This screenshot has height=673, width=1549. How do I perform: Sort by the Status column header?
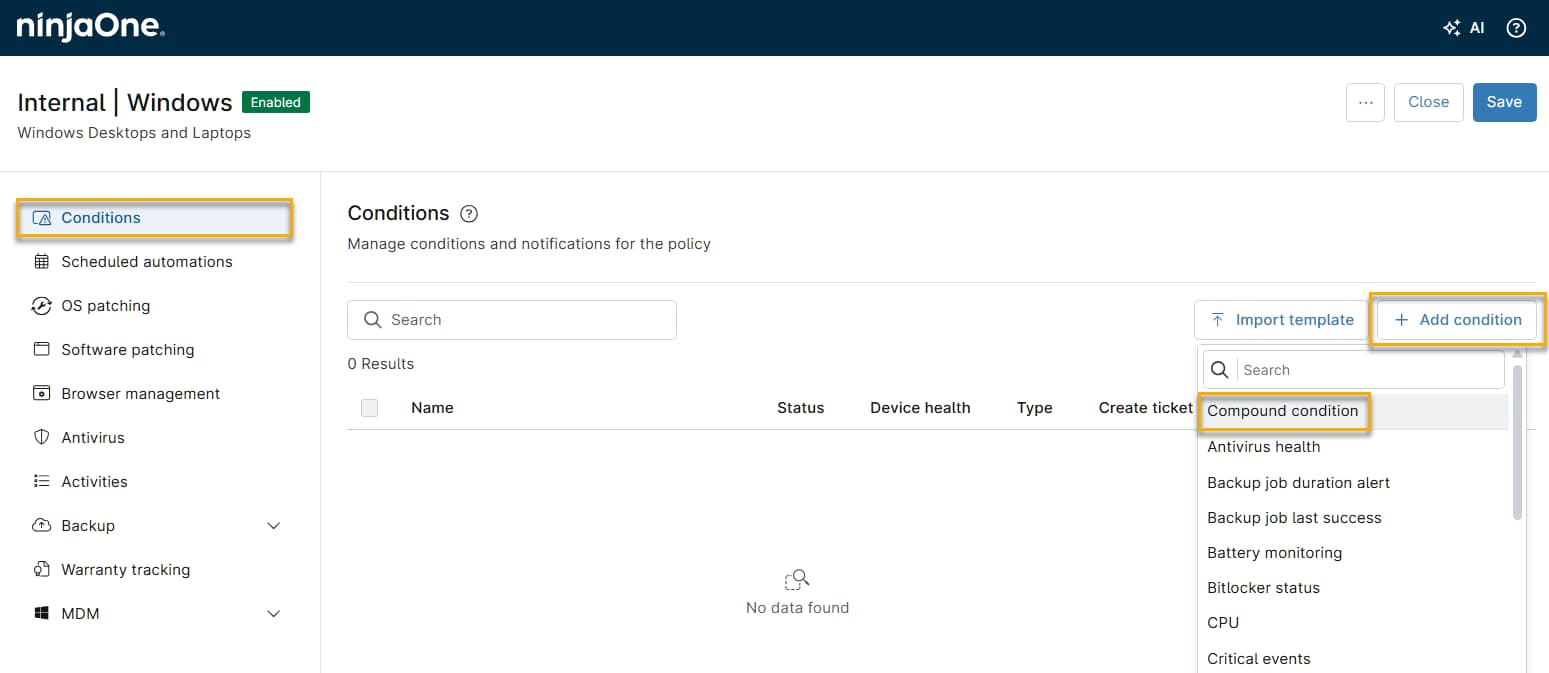point(801,408)
